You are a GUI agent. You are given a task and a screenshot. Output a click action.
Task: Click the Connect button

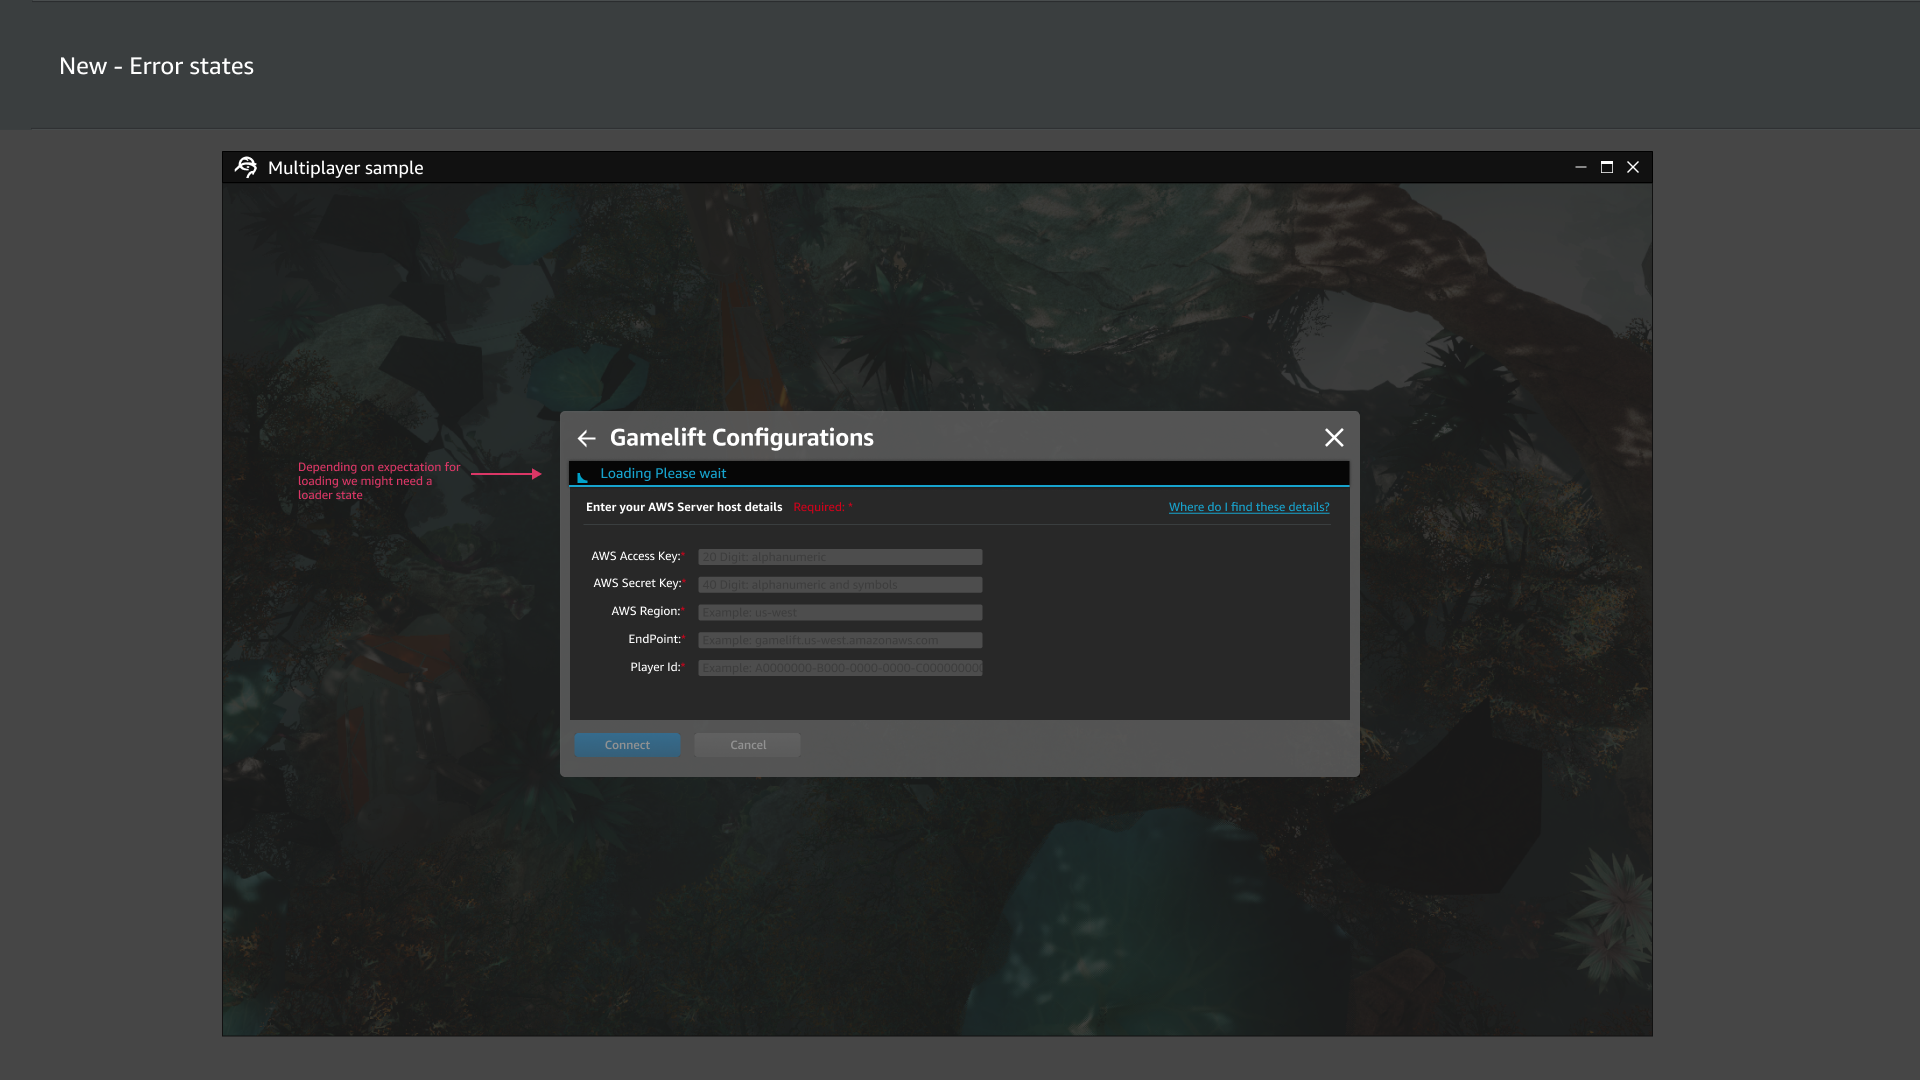[627, 745]
